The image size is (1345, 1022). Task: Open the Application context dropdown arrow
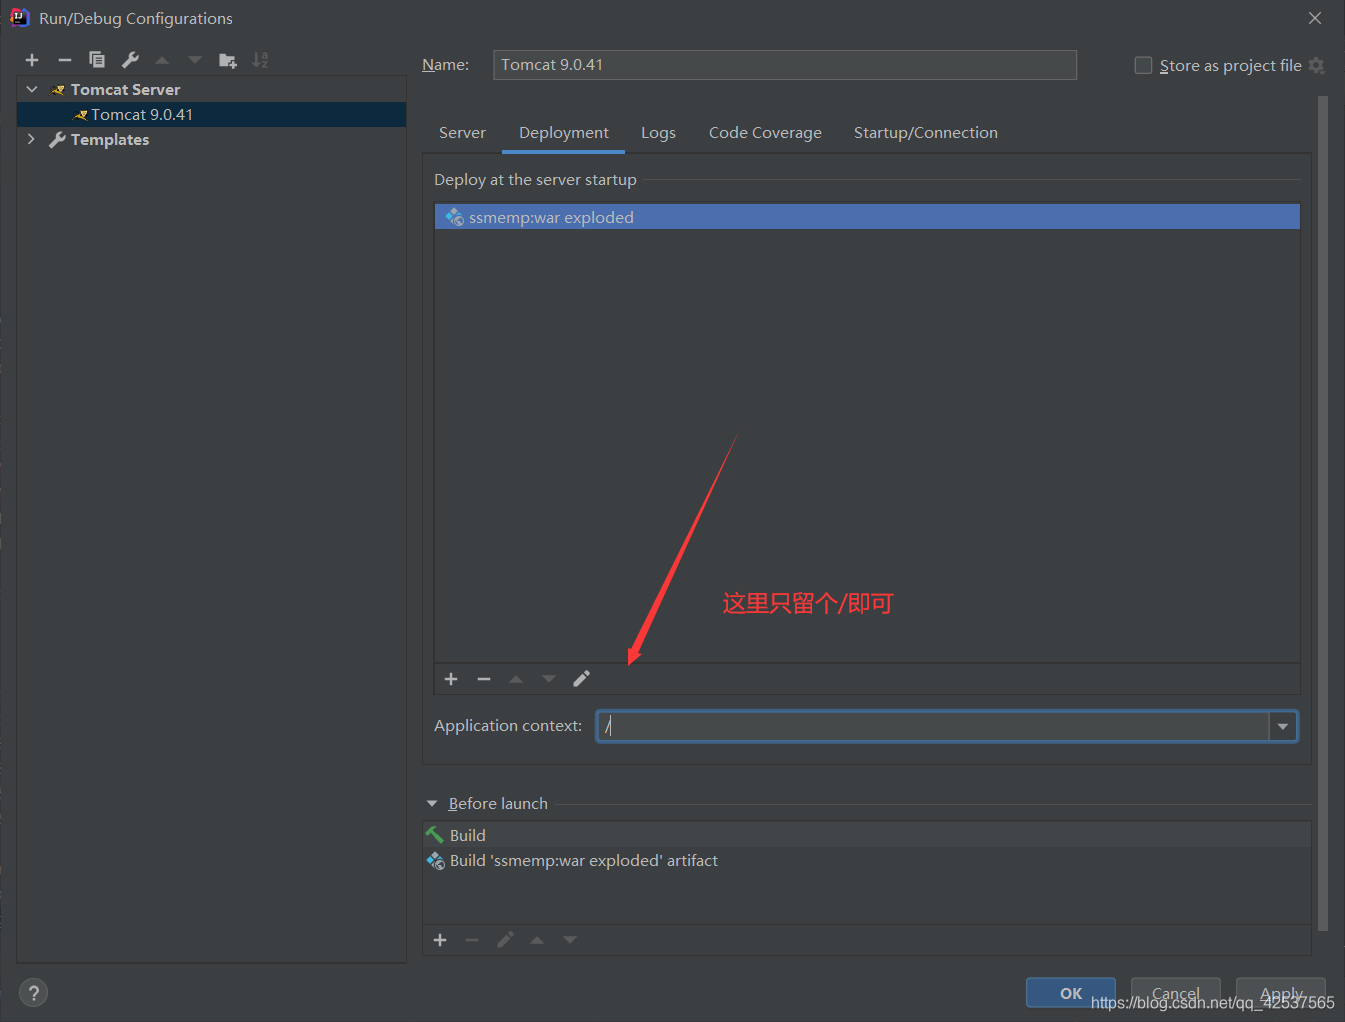coord(1283,726)
